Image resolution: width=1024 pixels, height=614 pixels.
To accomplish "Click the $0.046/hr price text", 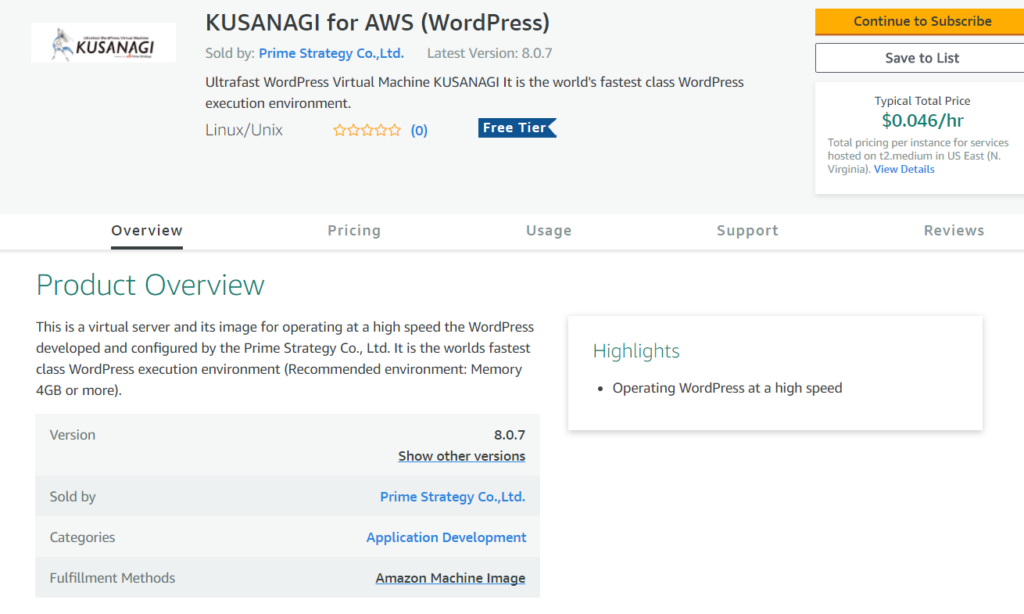I will (x=922, y=121).
